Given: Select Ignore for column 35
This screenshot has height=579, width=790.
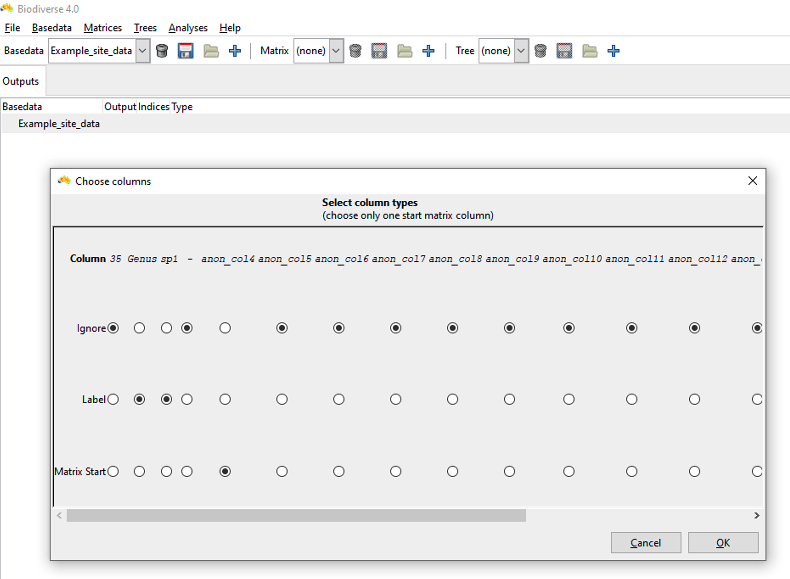Looking at the screenshot, I should (113, 328).
